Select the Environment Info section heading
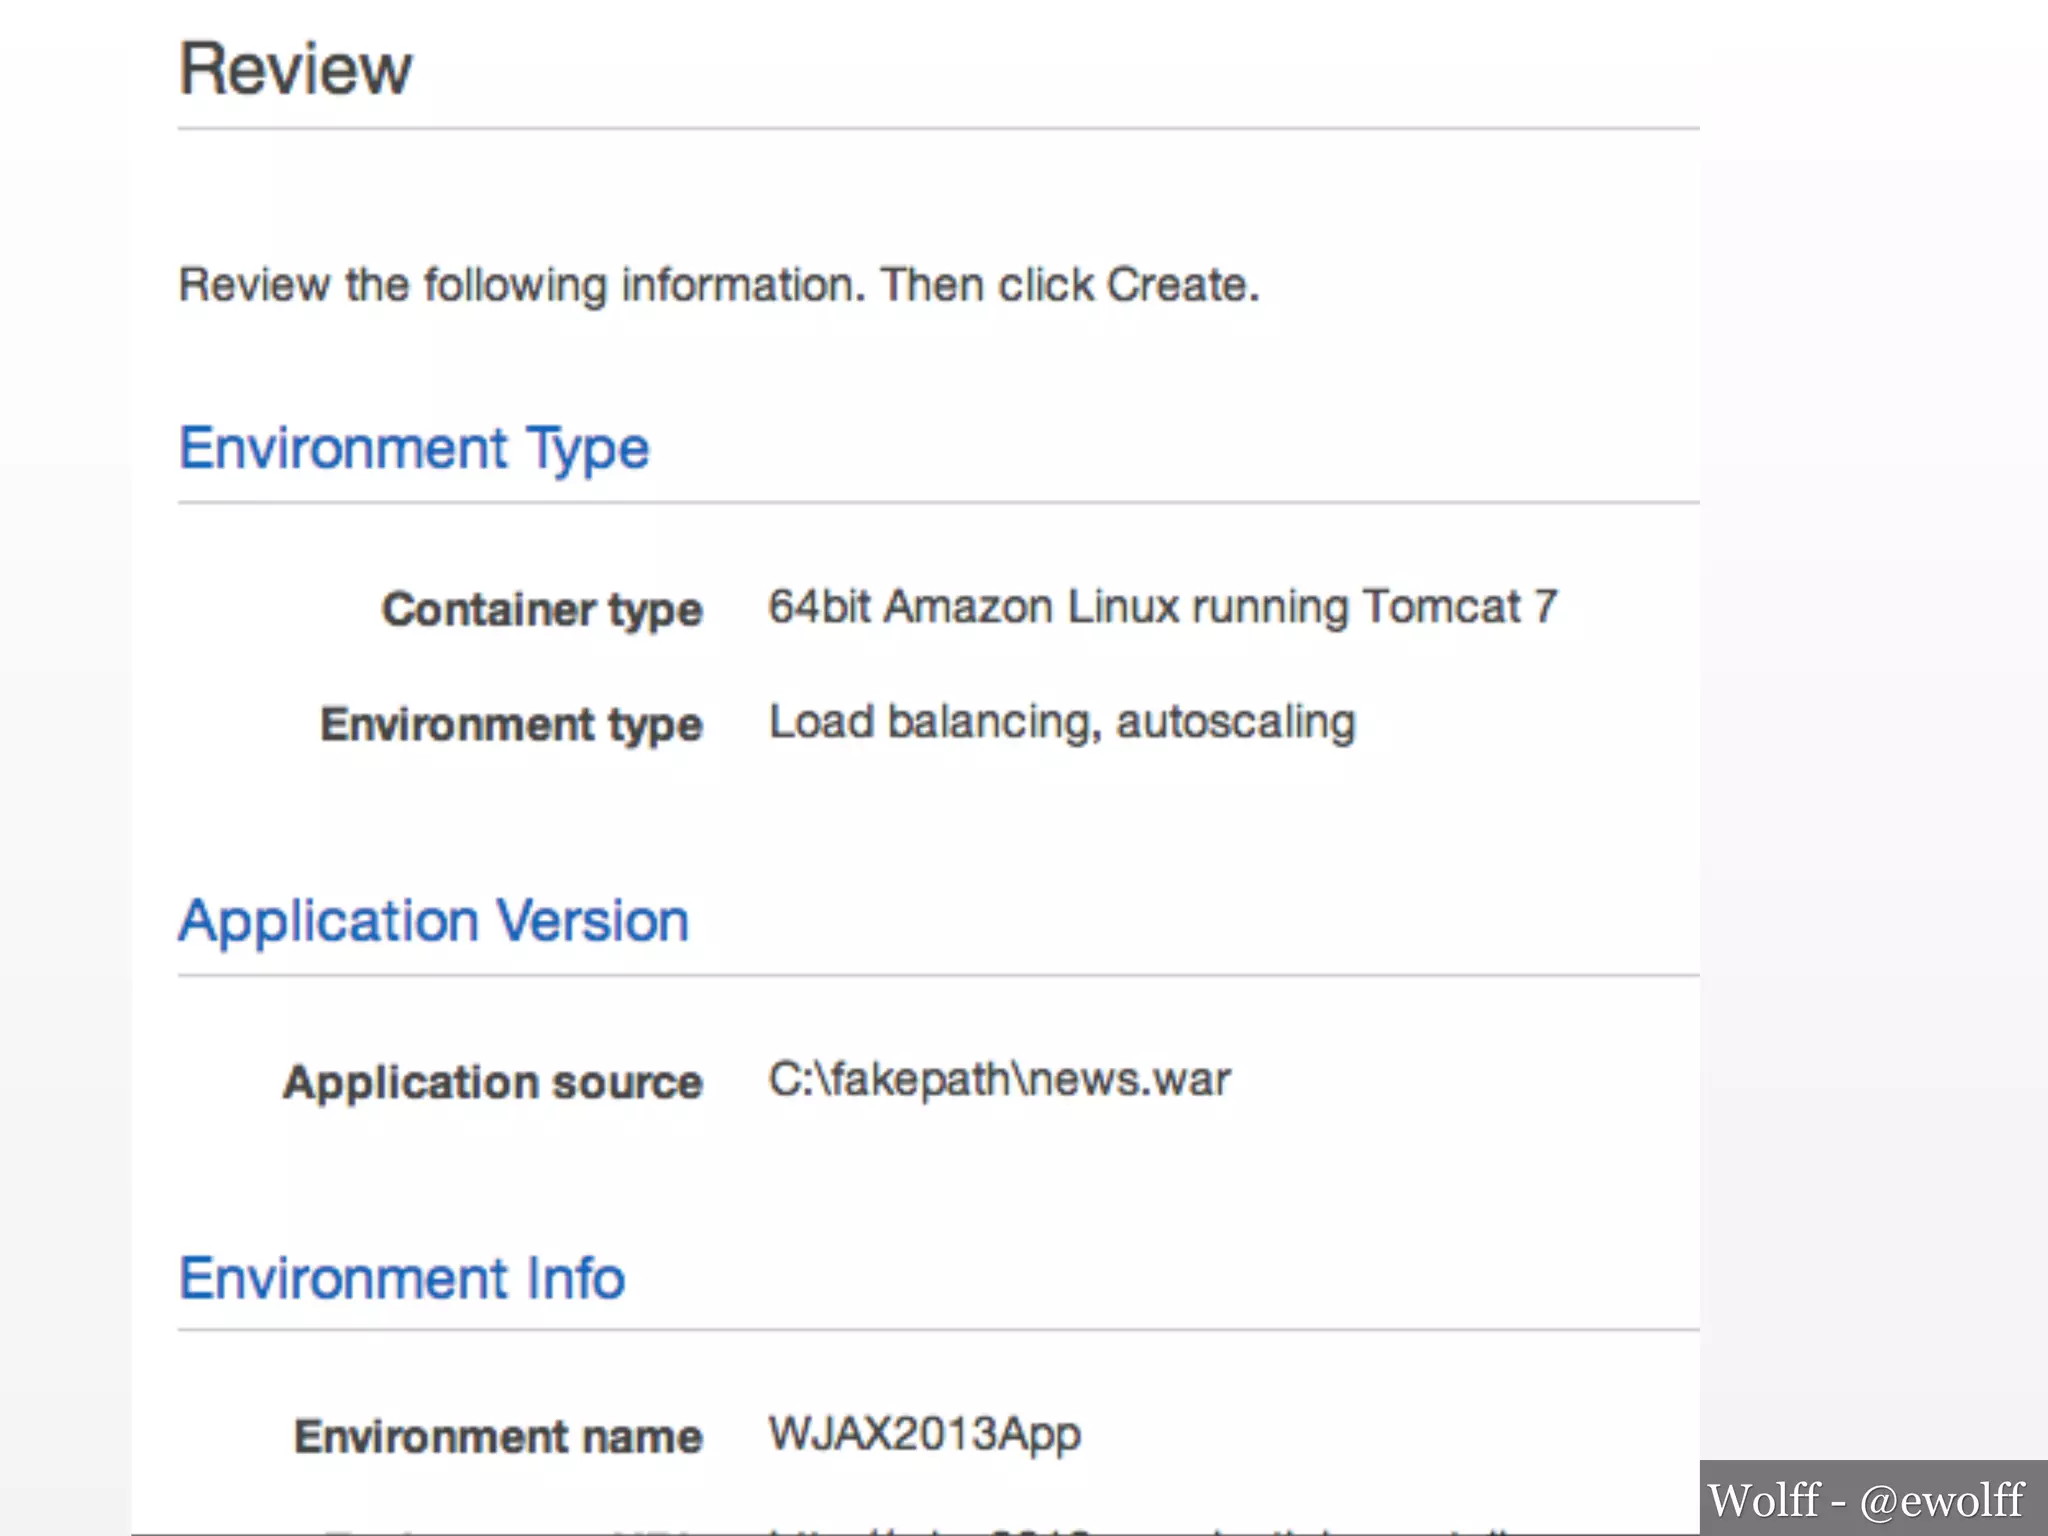The image size is (2048, 1536). pos(402,1278)
